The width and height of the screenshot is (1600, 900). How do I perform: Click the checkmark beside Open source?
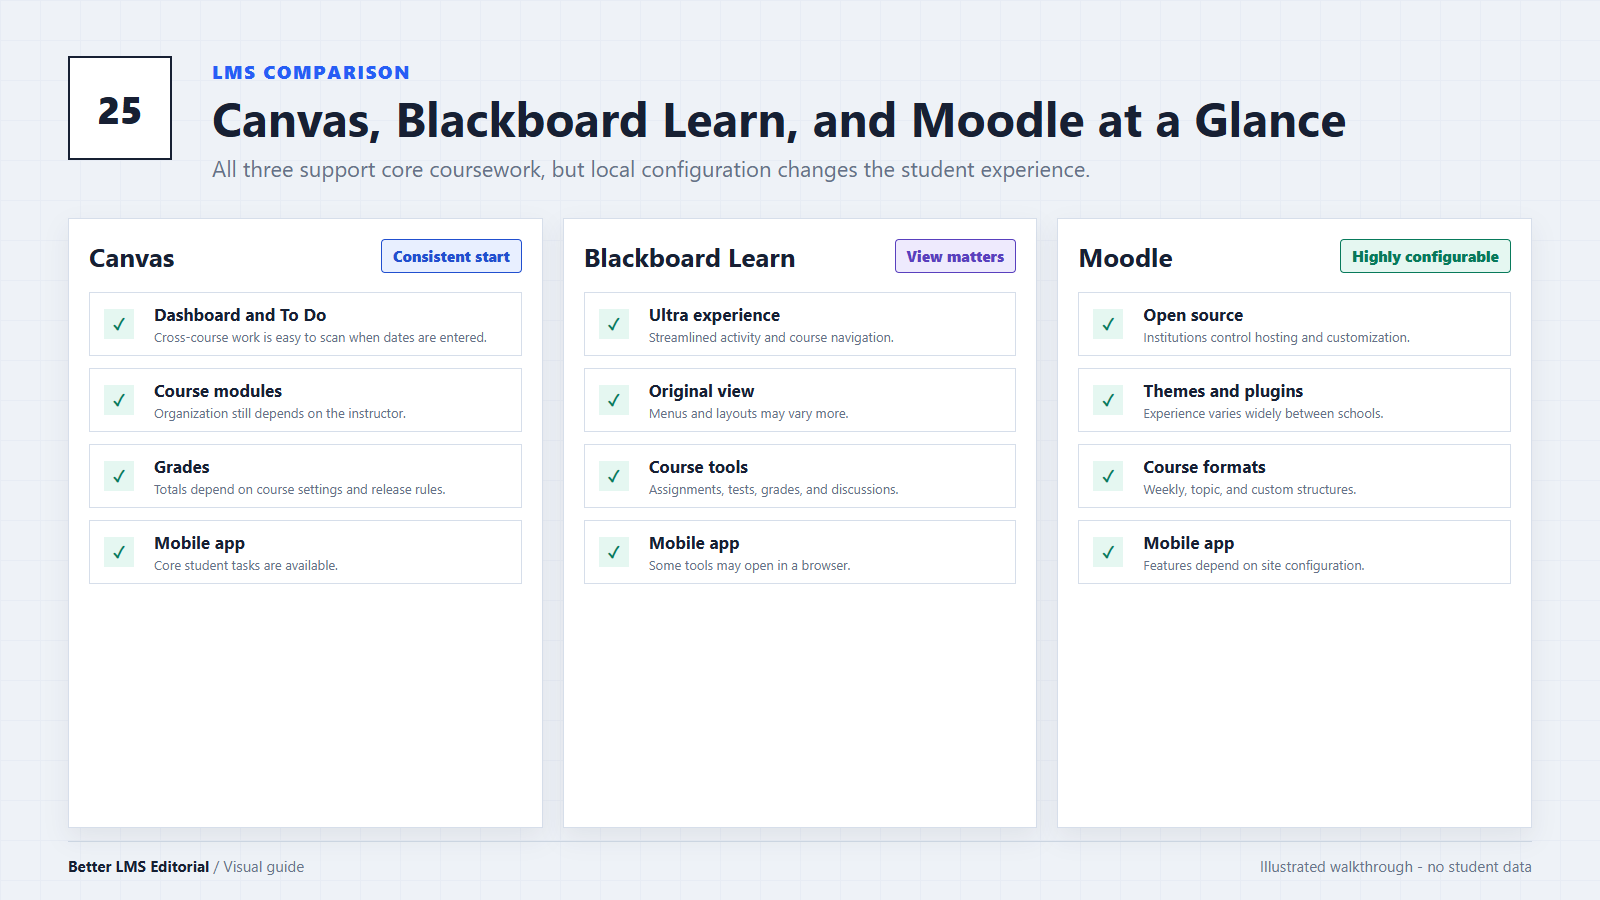coord(1108,324)
